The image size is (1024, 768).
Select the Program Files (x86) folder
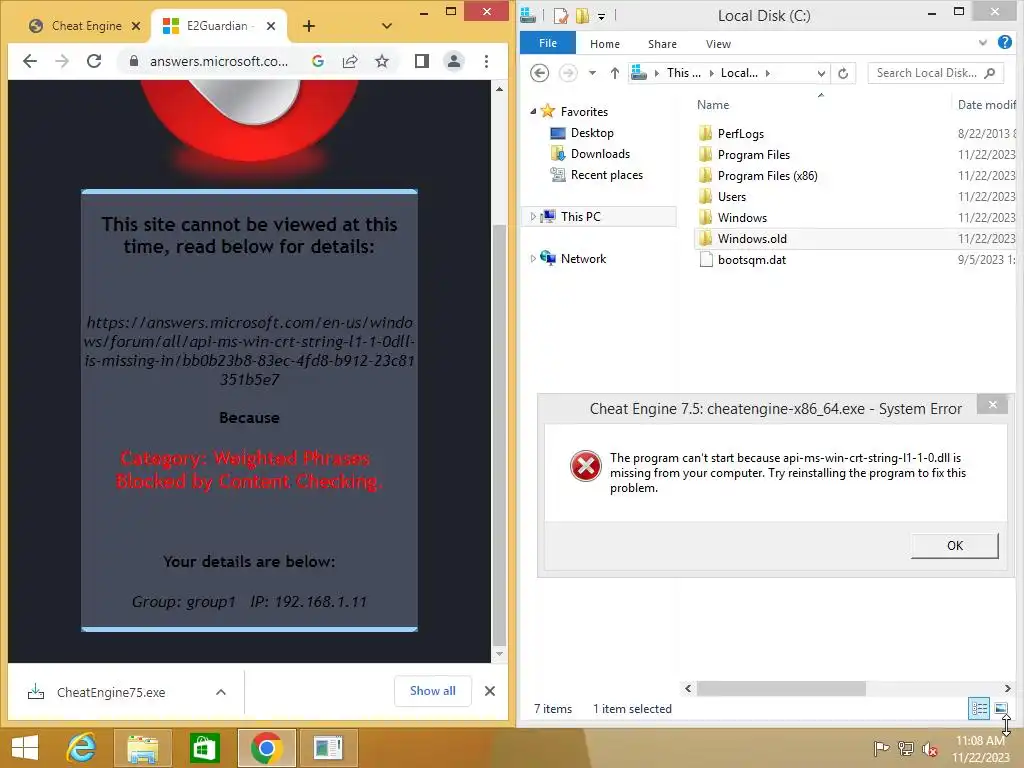coord(767,176)
